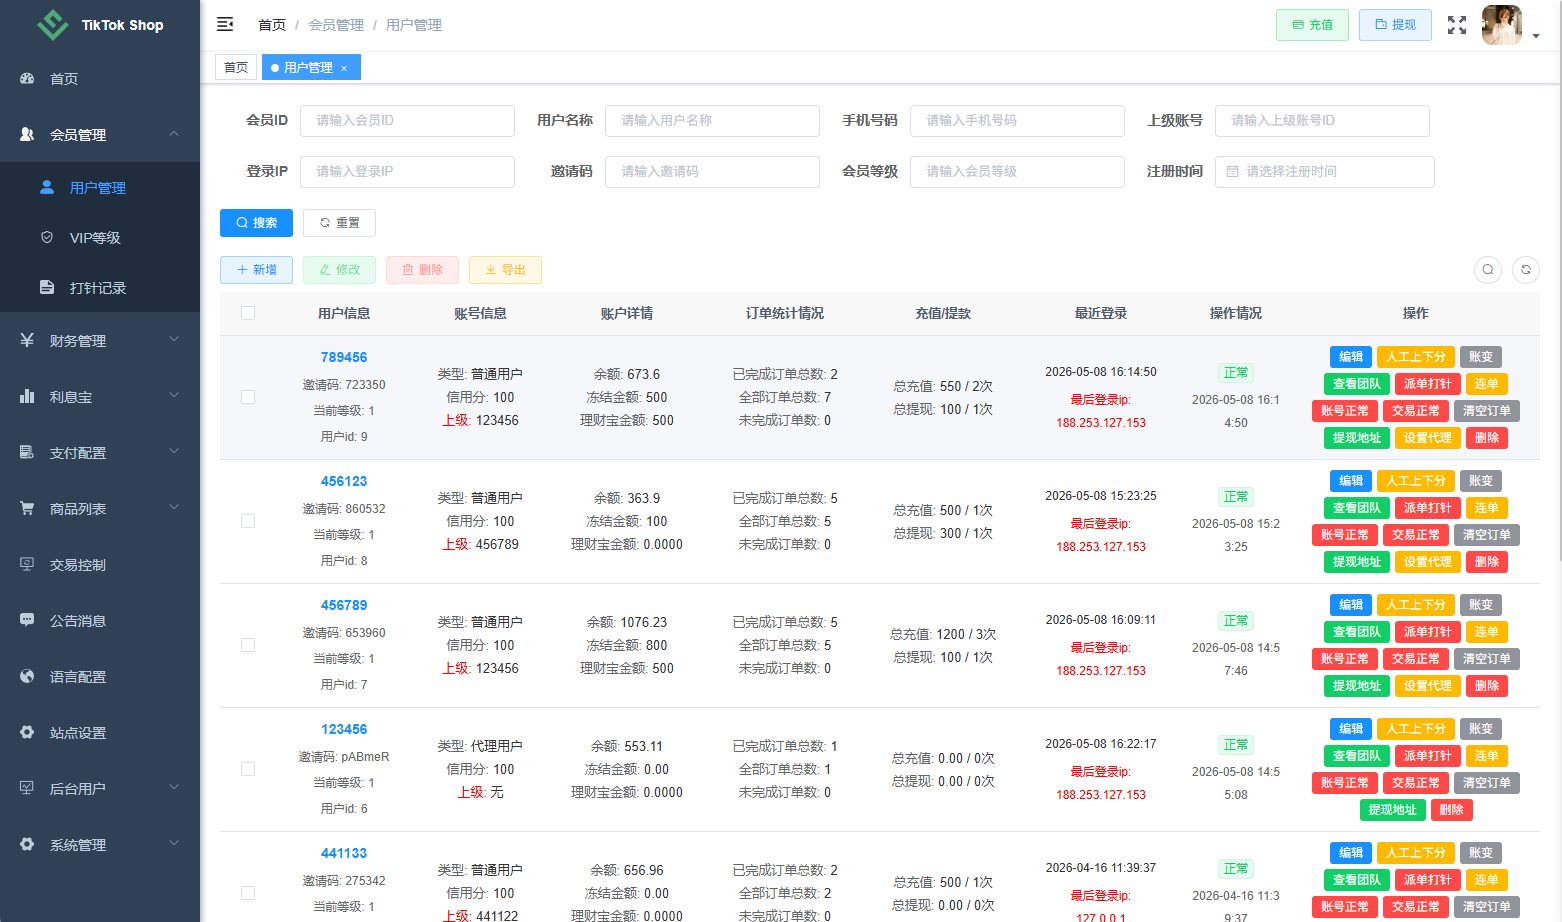
Task: Click the 新增 button
Action: (x=256, y=270)
